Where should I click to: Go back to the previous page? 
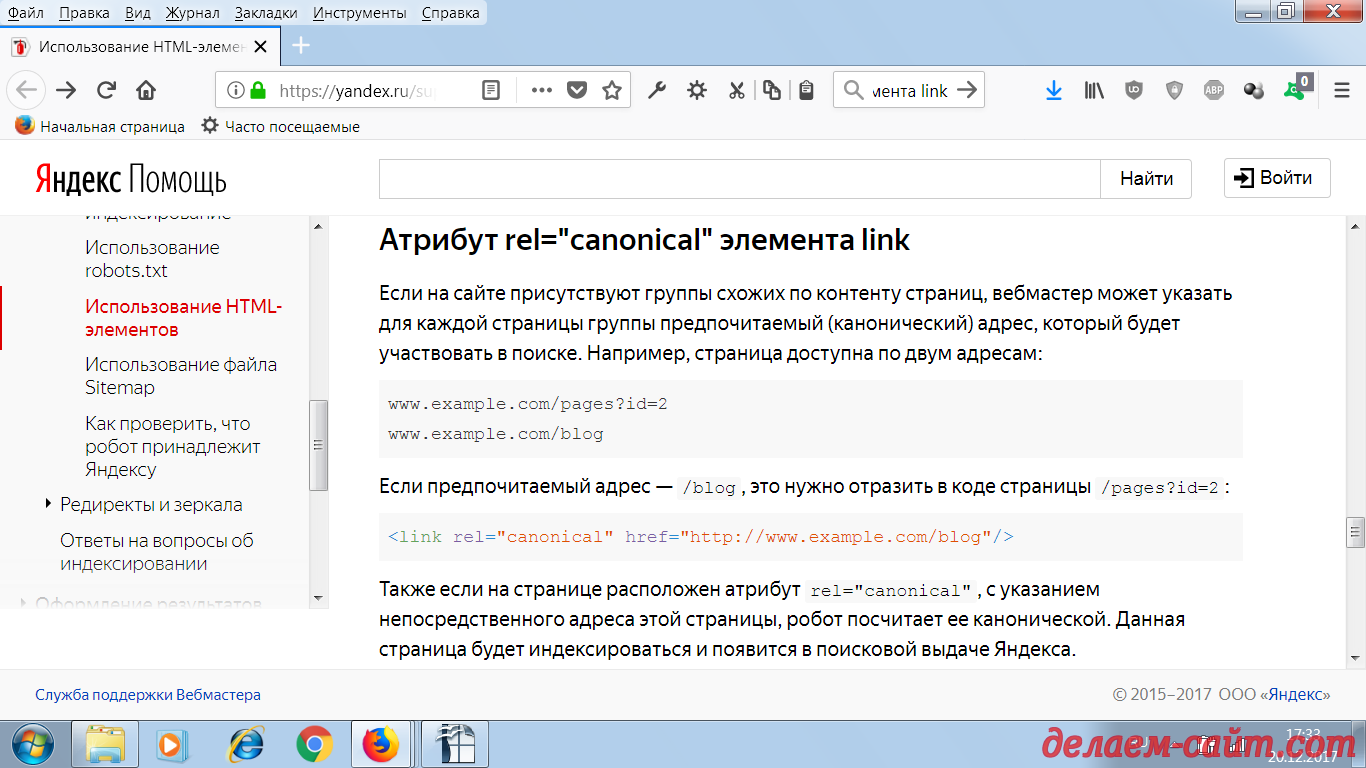pyautogui.click(x=27, y=90)
